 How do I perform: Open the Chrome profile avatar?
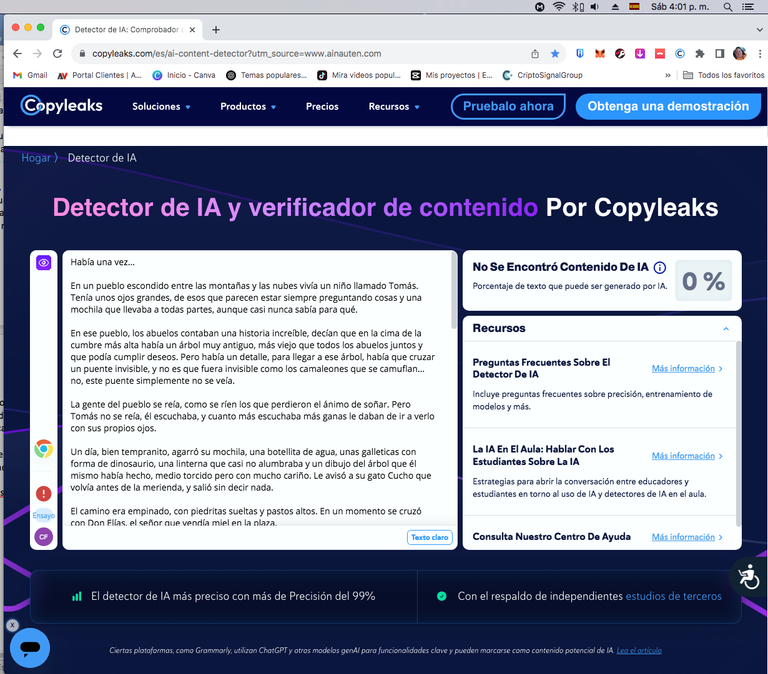coord(740,53)
